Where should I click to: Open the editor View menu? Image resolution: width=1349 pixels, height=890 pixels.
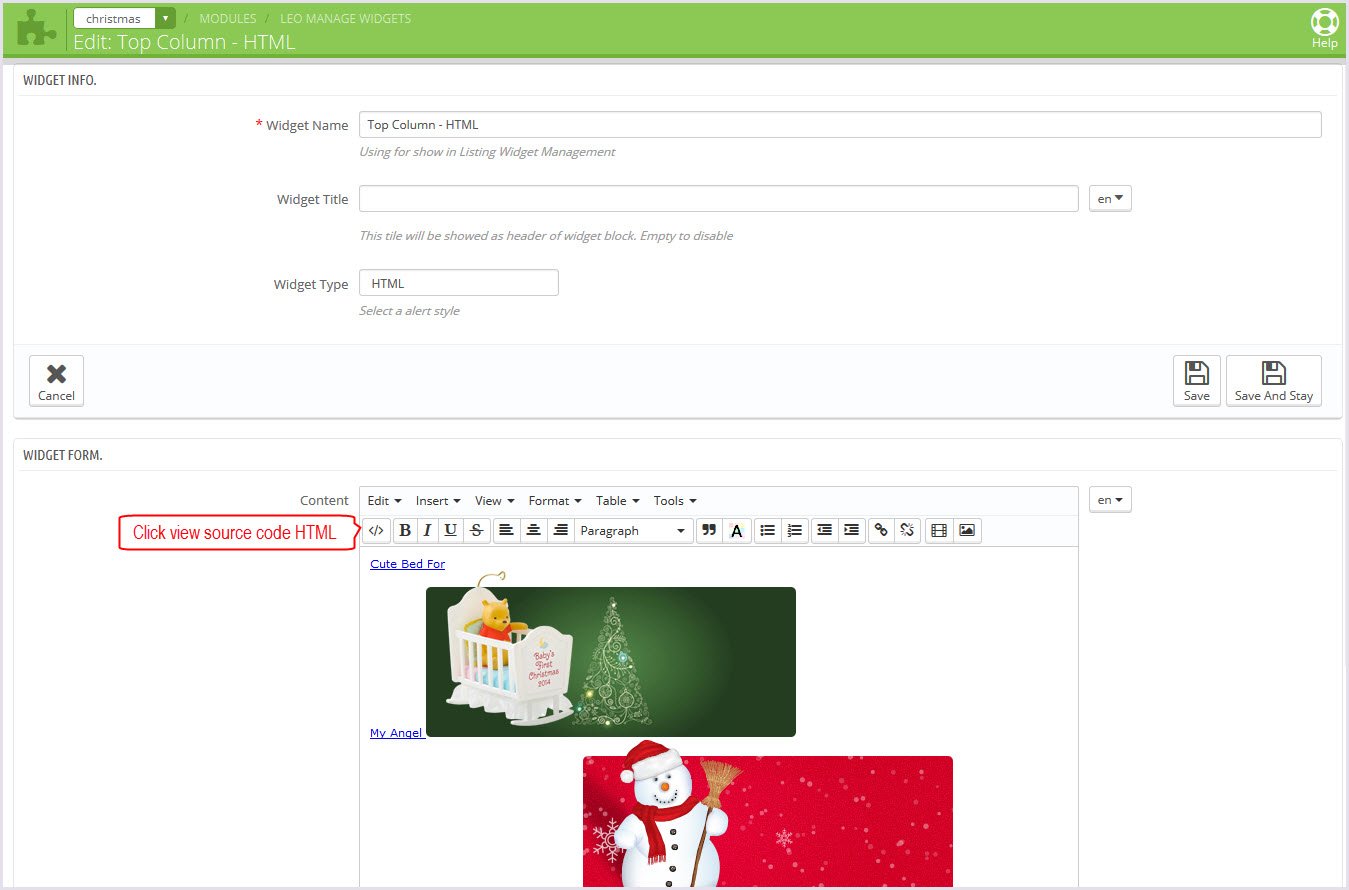coord(495,501)
